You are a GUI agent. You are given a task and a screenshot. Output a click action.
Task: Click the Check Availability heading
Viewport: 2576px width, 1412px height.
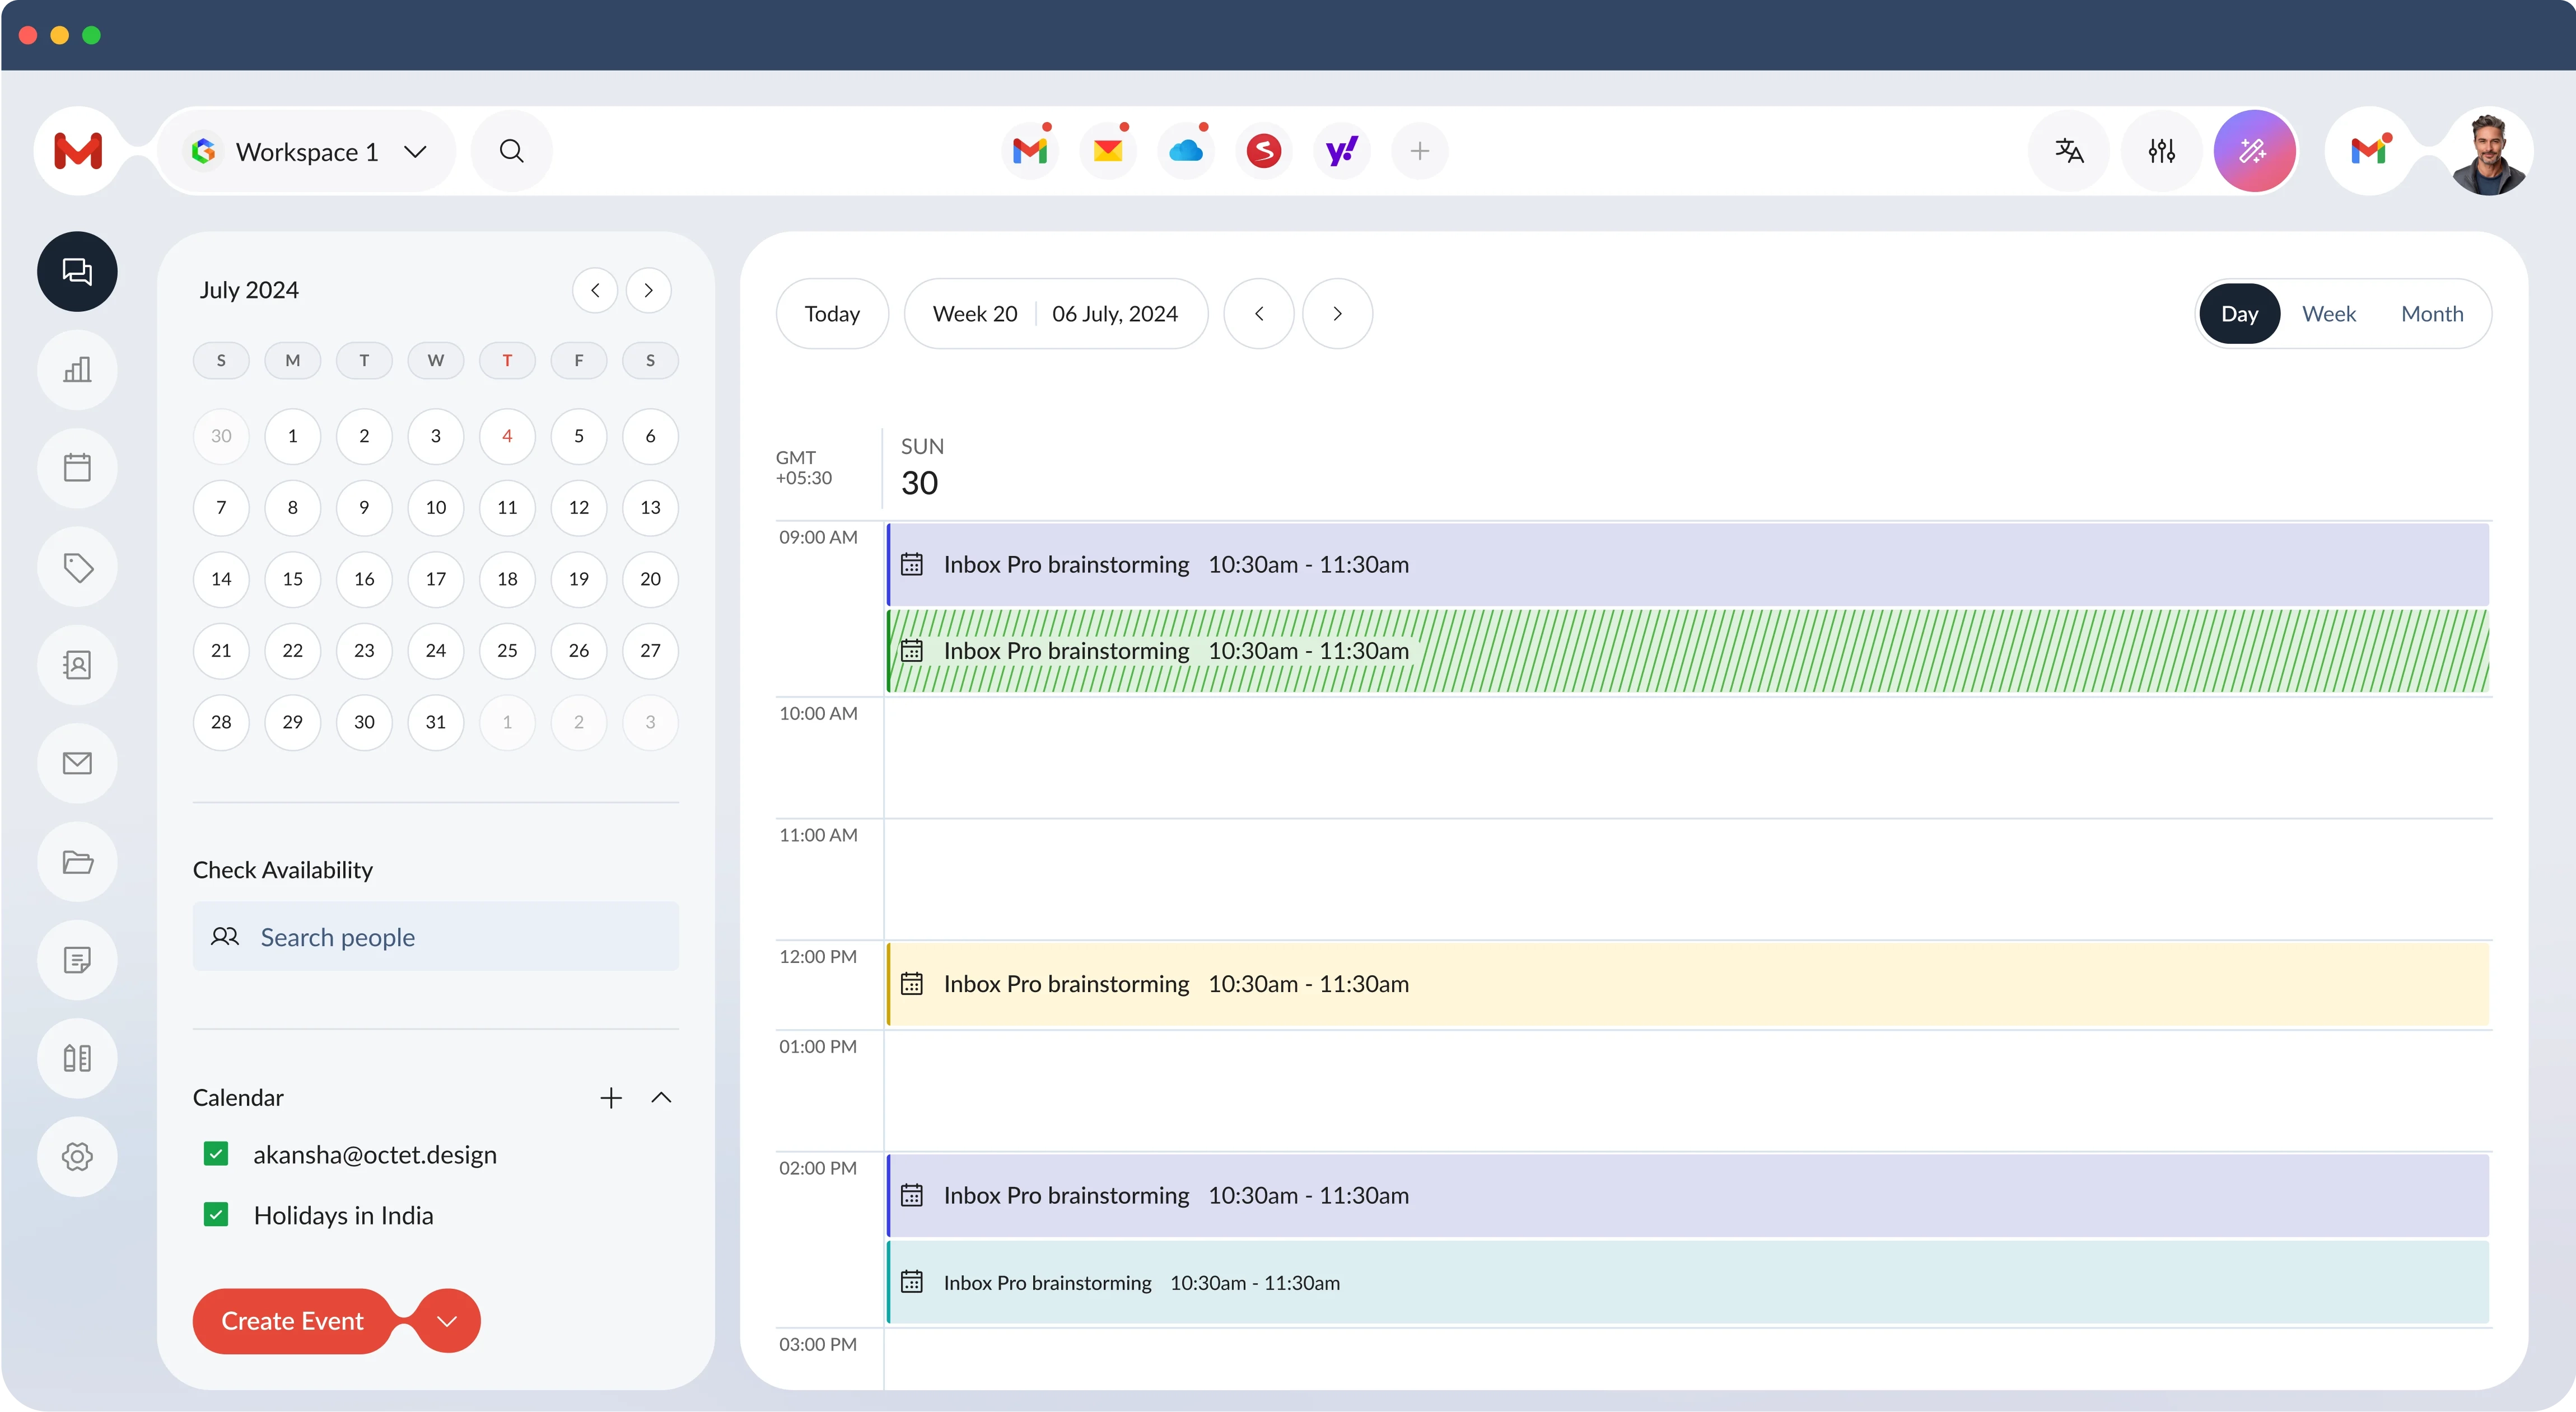[x=283, y=870]
